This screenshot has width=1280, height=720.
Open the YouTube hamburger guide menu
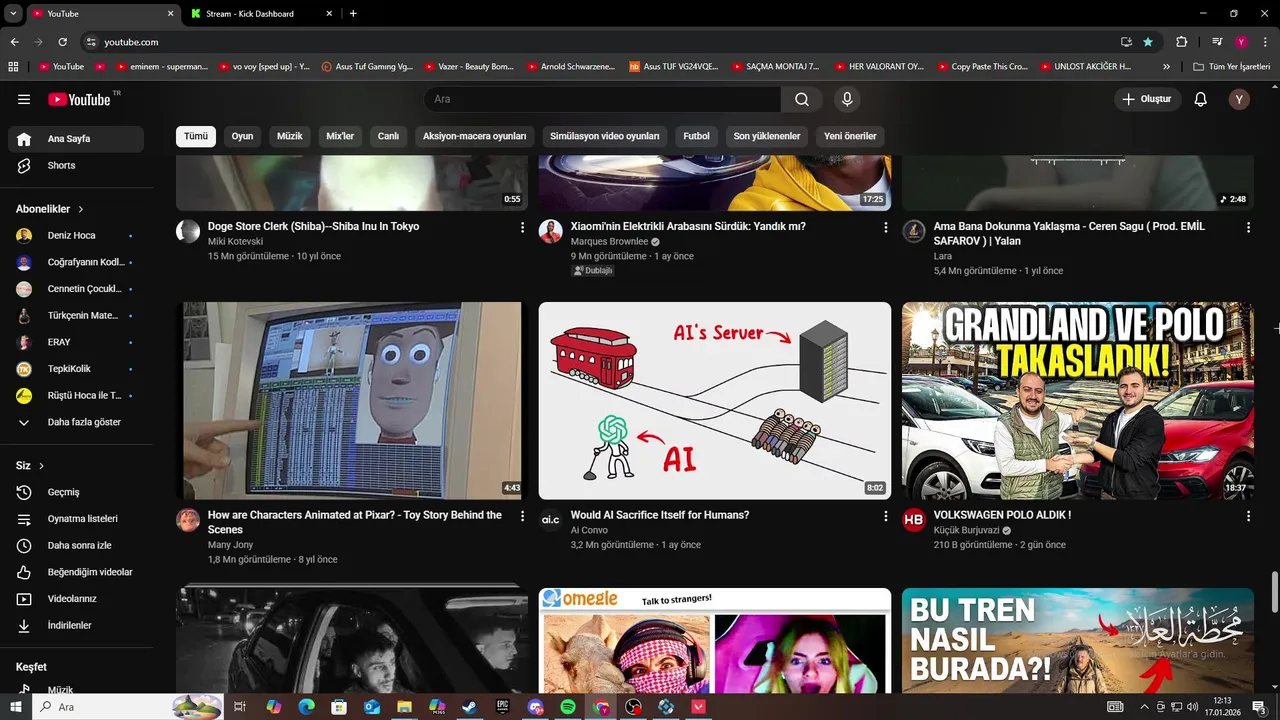[x=24, y=99]
